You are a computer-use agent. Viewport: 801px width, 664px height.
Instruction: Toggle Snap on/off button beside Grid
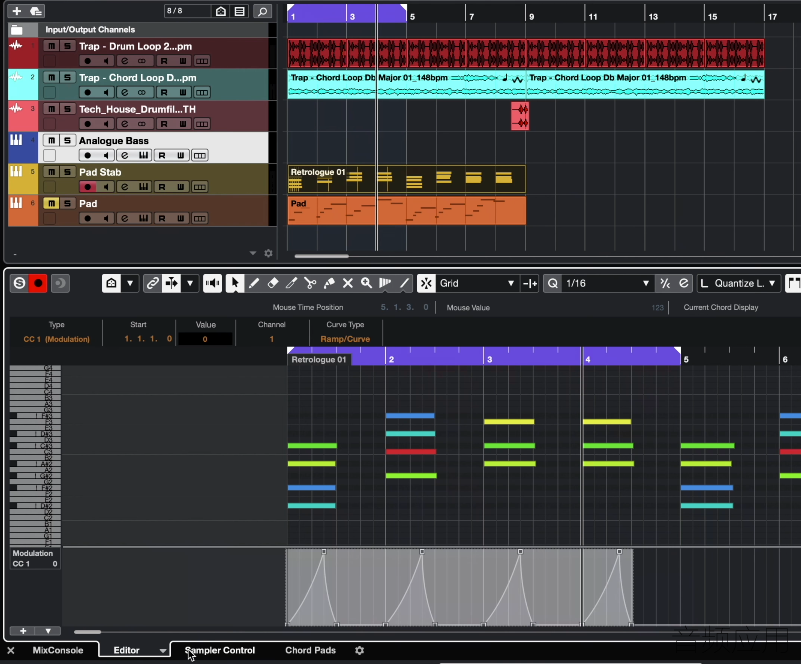[x=426, y=283]
